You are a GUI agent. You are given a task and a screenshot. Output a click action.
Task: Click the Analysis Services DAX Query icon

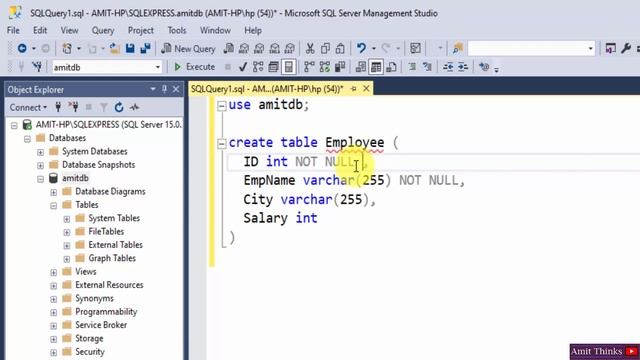point(290,49)
